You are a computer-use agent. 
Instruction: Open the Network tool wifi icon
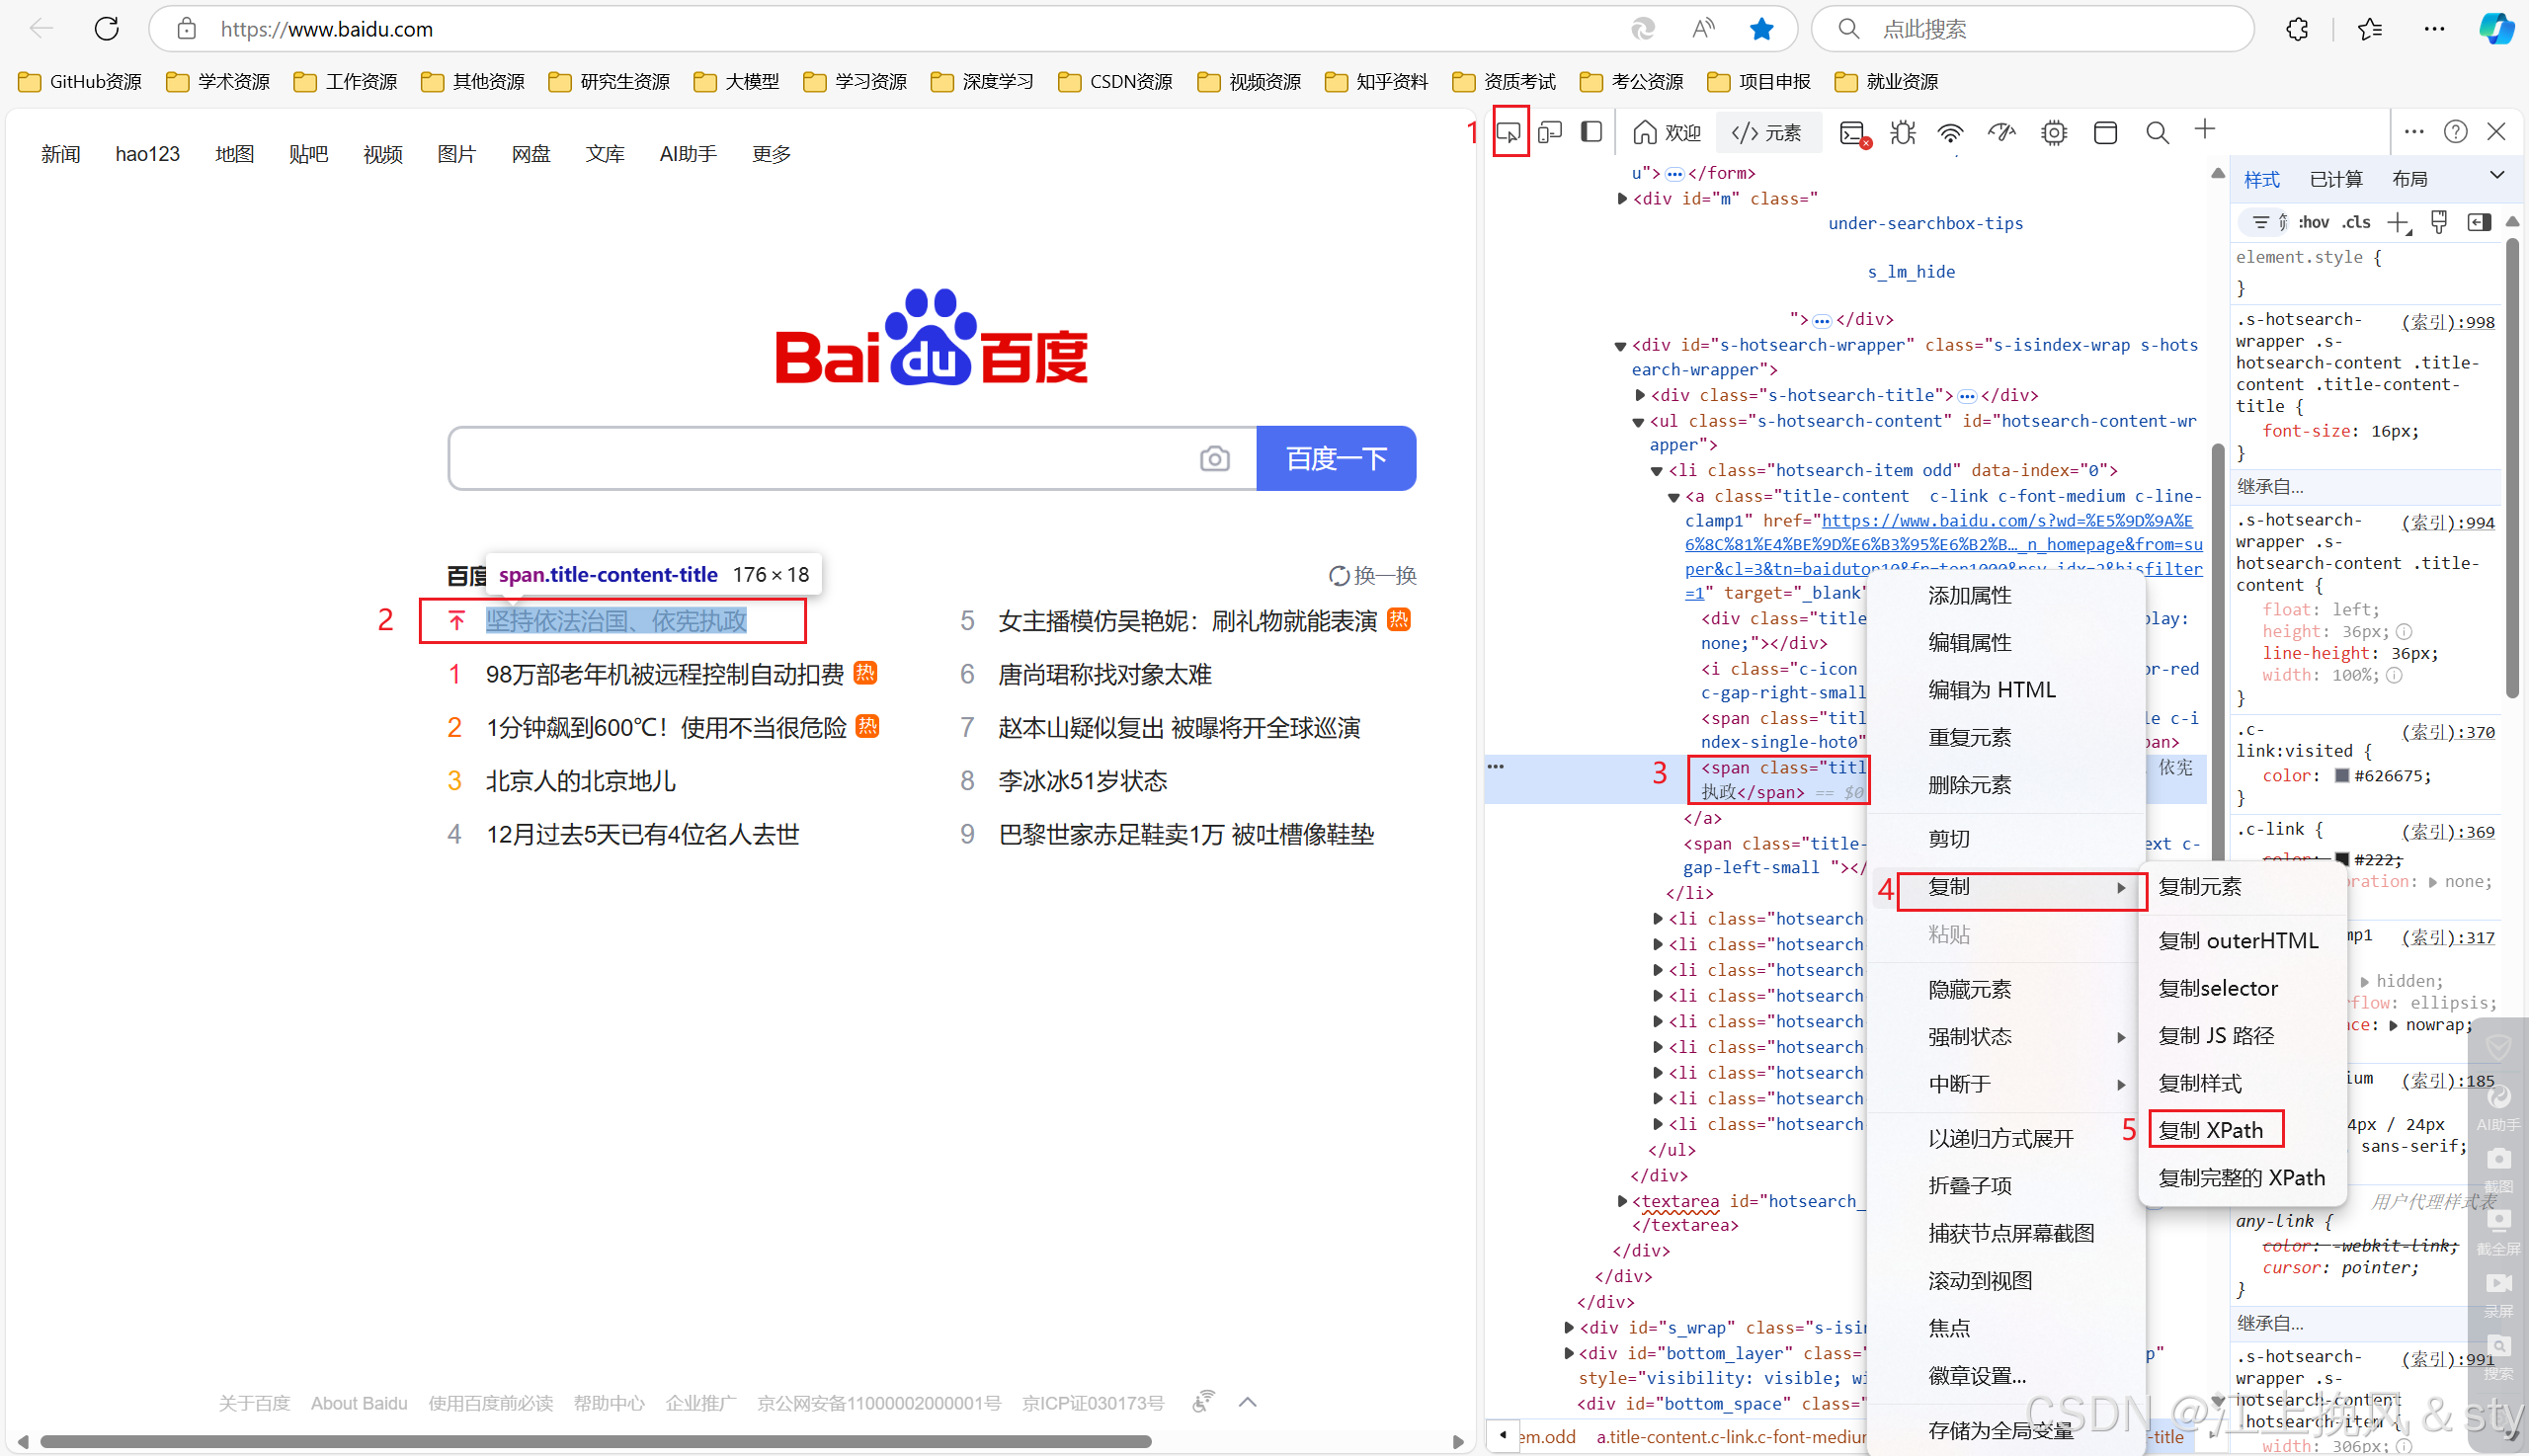1951,133
